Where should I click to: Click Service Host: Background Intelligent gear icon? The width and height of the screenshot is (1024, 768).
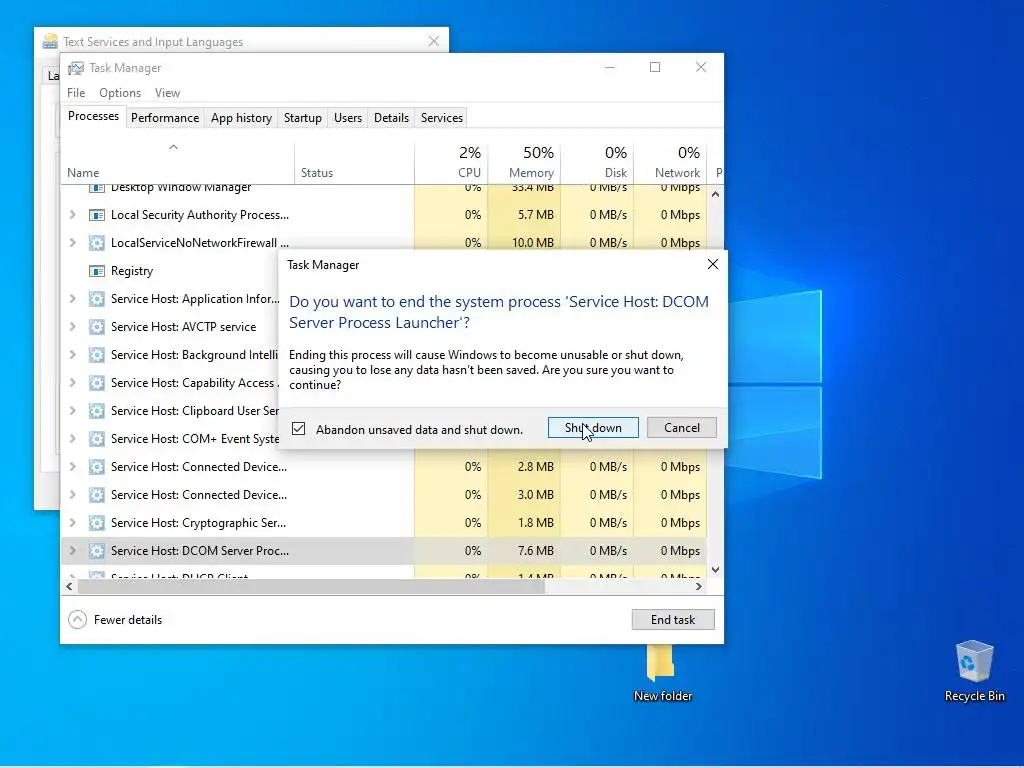click(x=97, y=355)
